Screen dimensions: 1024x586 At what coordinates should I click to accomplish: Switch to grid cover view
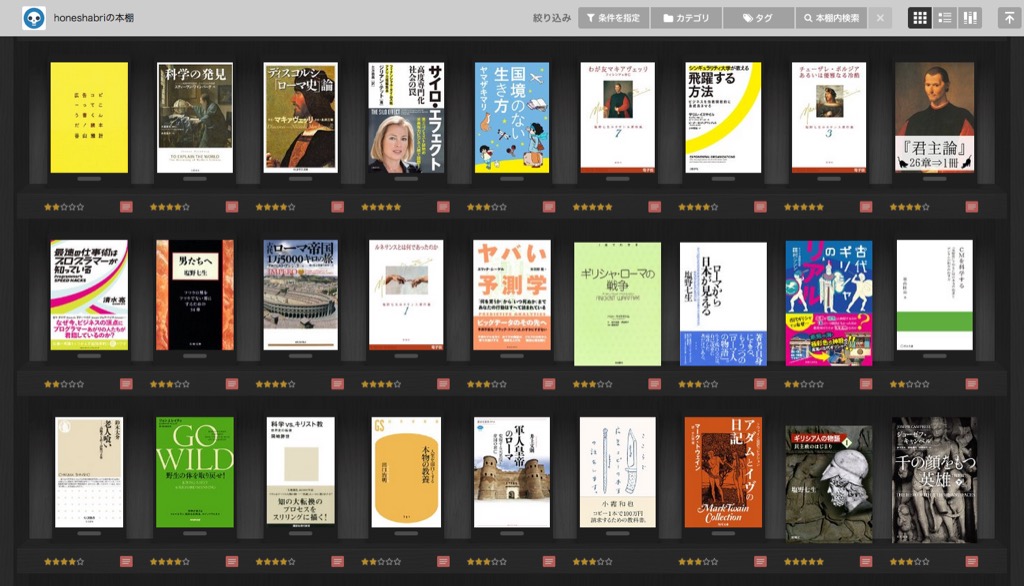pyautogui.click(x=920, y=18)
